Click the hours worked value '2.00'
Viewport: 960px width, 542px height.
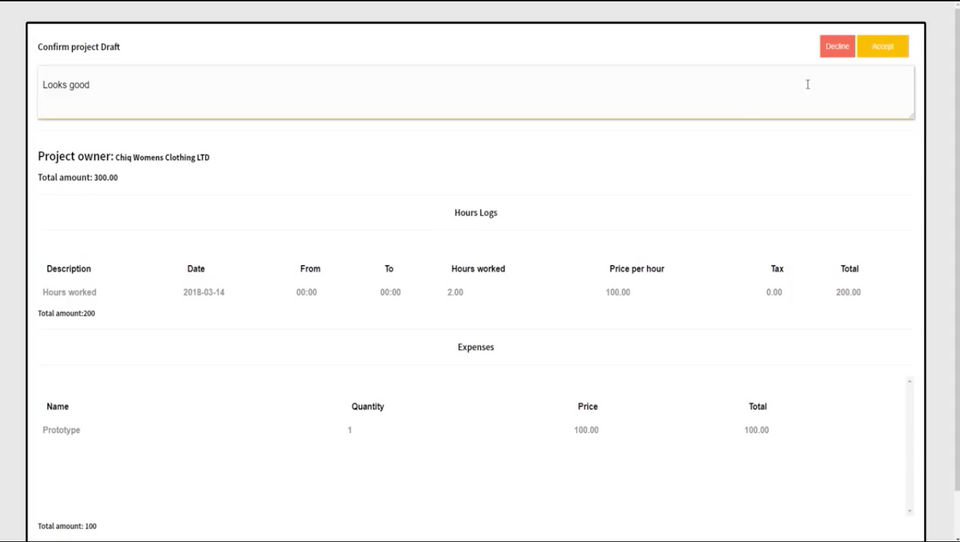coord(456,292)
